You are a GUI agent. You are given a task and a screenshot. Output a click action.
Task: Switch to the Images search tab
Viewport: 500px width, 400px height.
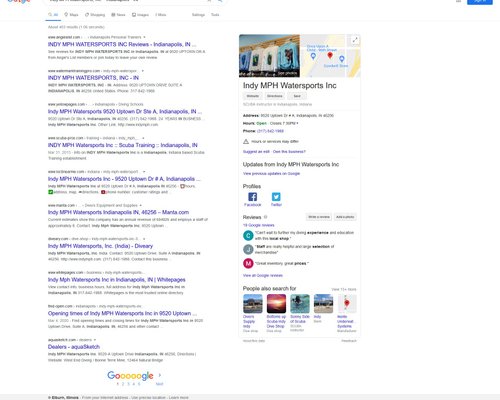pos(140,15)
